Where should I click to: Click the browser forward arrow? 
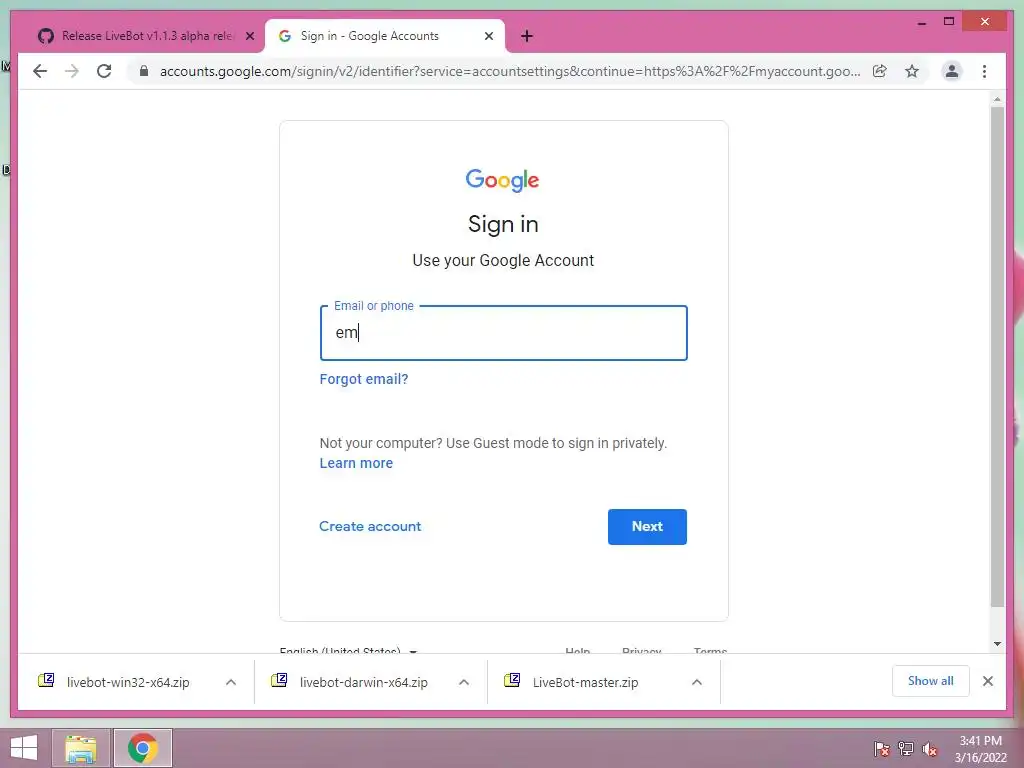[72, 71]
